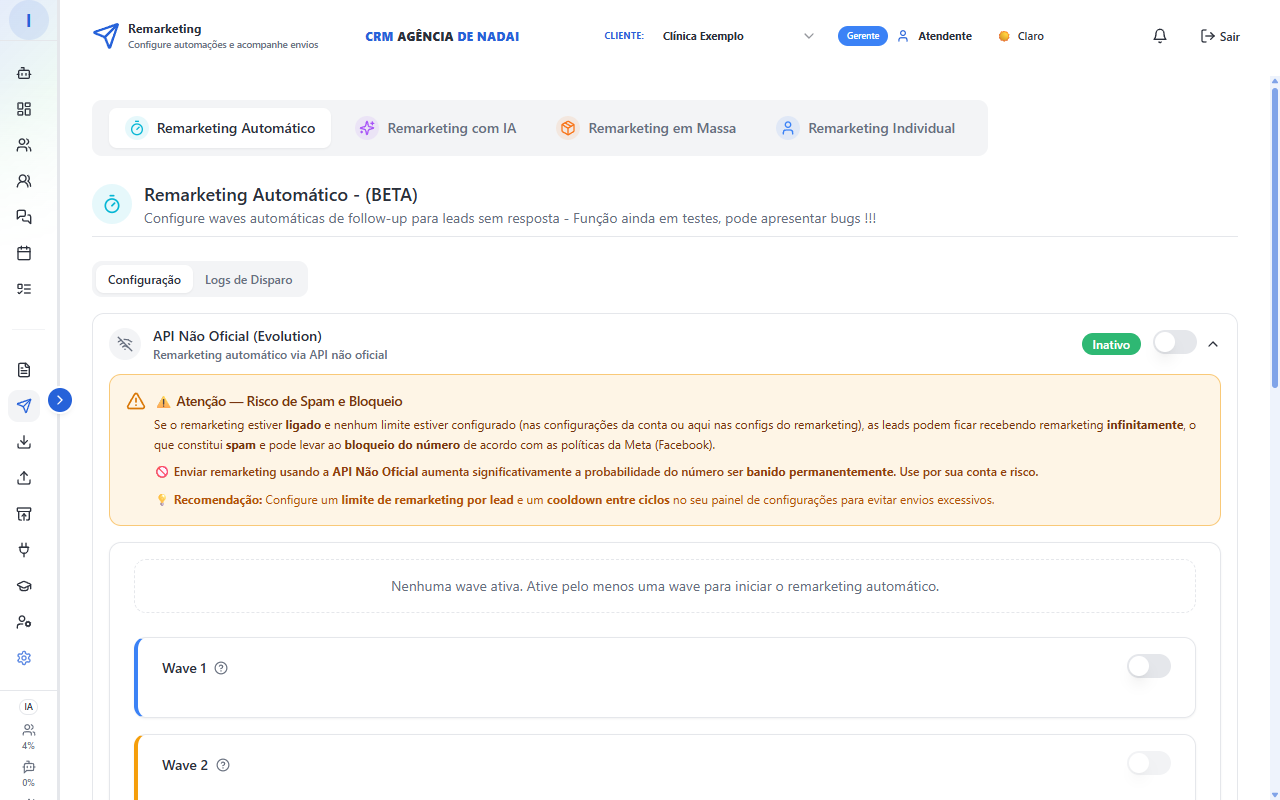Switch to Remarketing Individual tab
Viewport: 1280px width, 800px height.
pyautogui.click(x=866, y=128)
